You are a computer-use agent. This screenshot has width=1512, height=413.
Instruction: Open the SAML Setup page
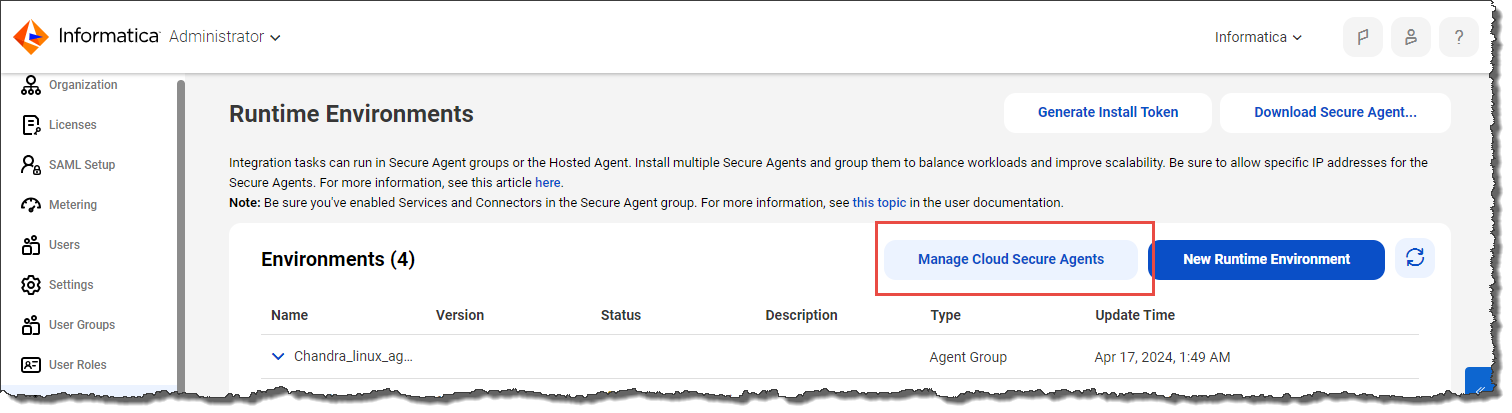click(82, 165)
